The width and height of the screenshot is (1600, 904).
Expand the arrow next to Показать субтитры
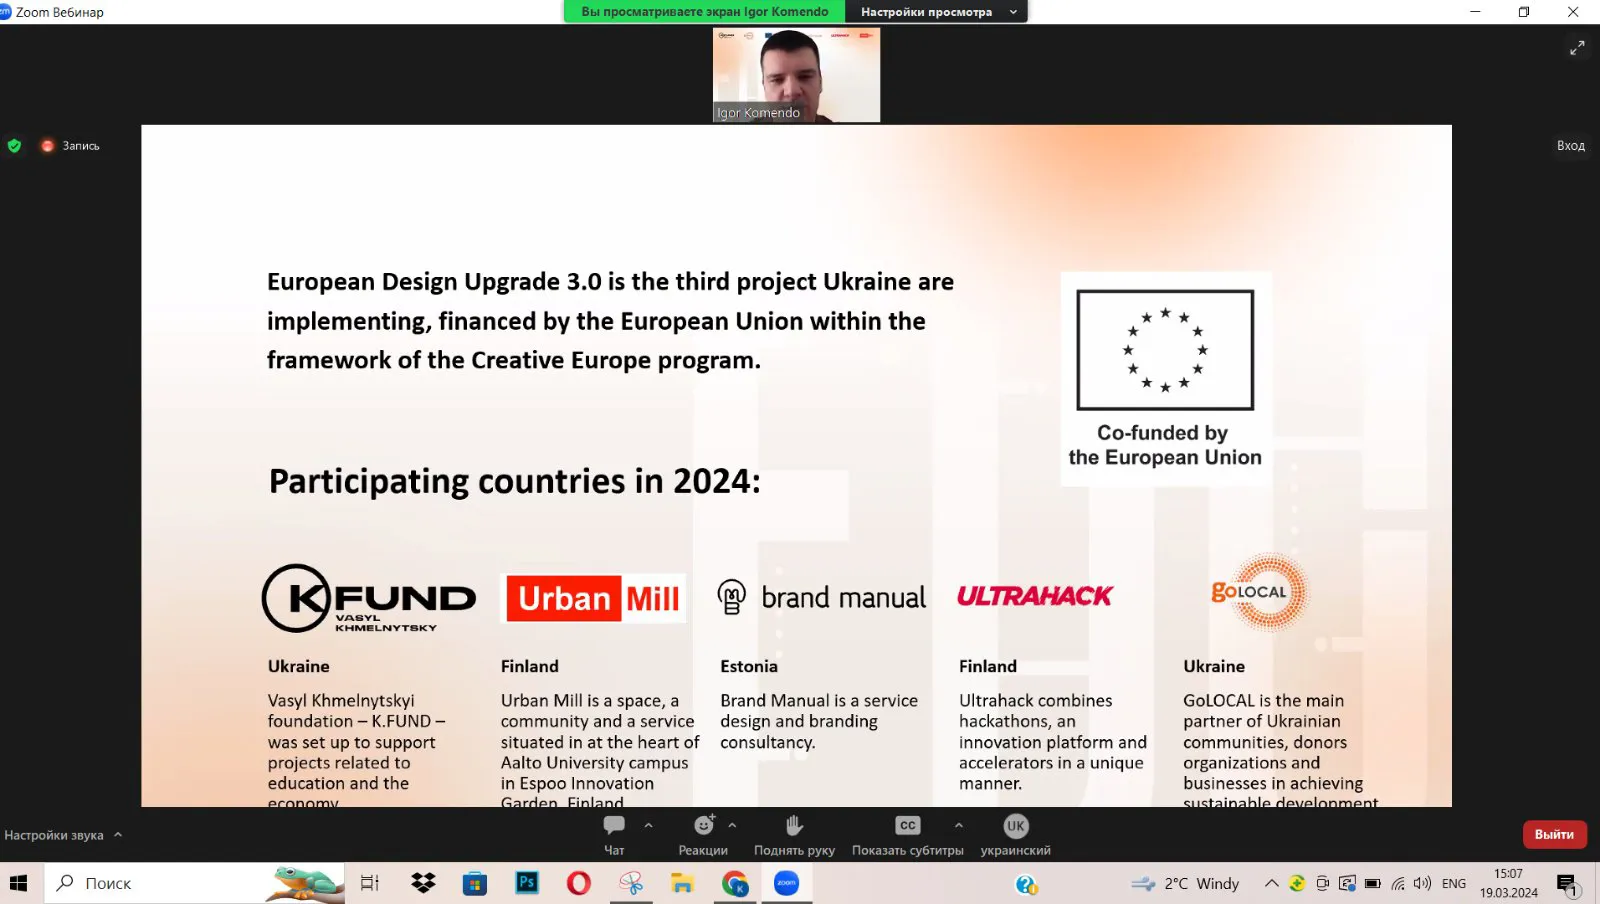958,826
